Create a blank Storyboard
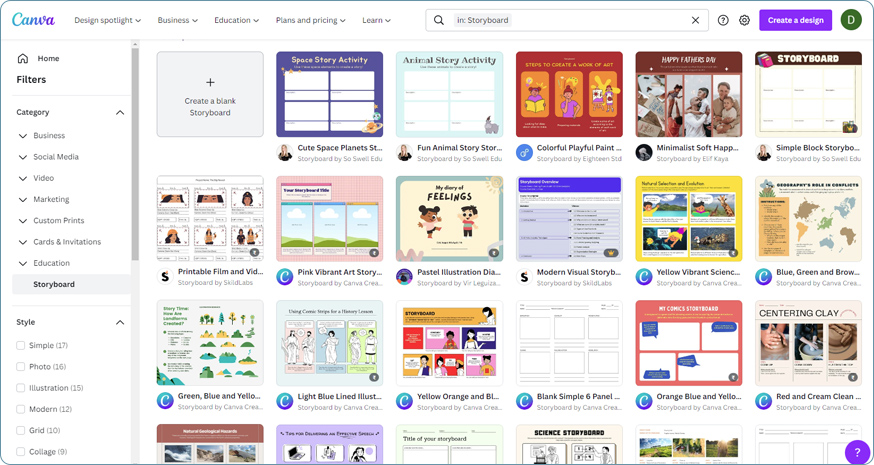This screenshot has width=874, height=465. click(210, 94)
